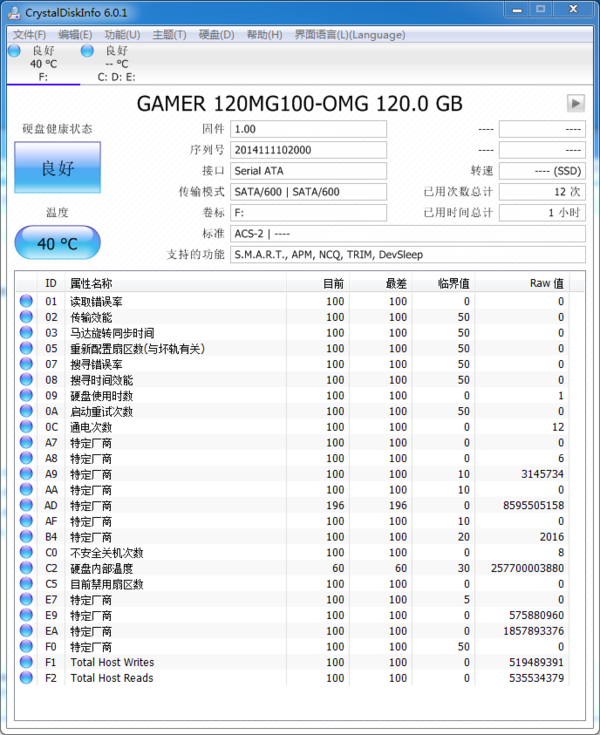This screenshot has height=735, width=600.
Task: Click the power on hours field 1 小时
Action: pos(542,212)
